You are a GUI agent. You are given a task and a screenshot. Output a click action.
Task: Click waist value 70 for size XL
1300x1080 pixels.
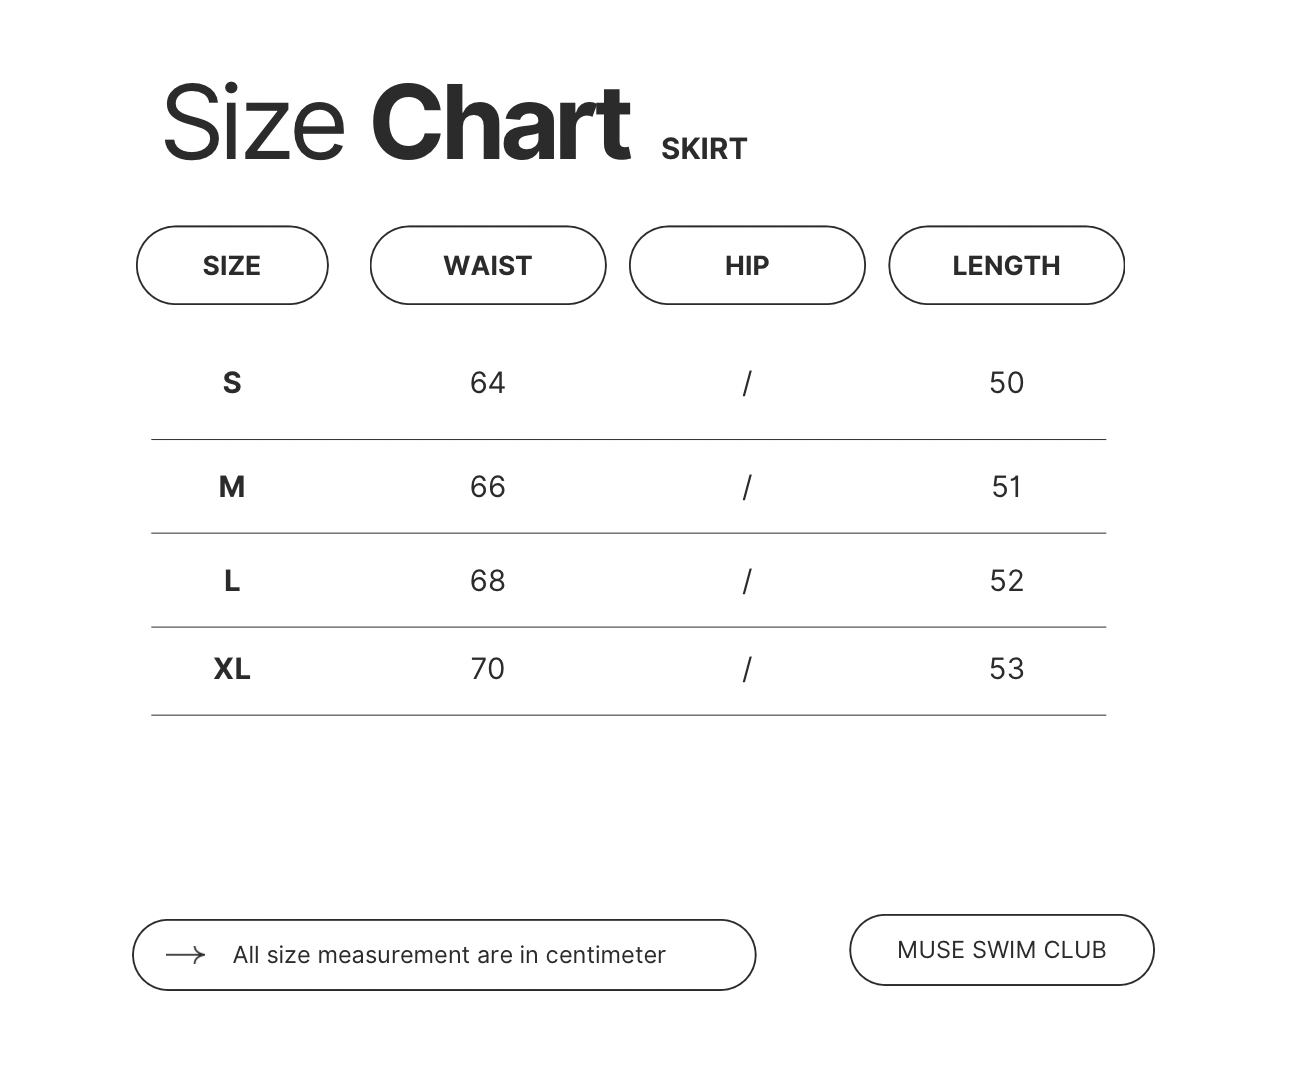click(x=488, y=669)
